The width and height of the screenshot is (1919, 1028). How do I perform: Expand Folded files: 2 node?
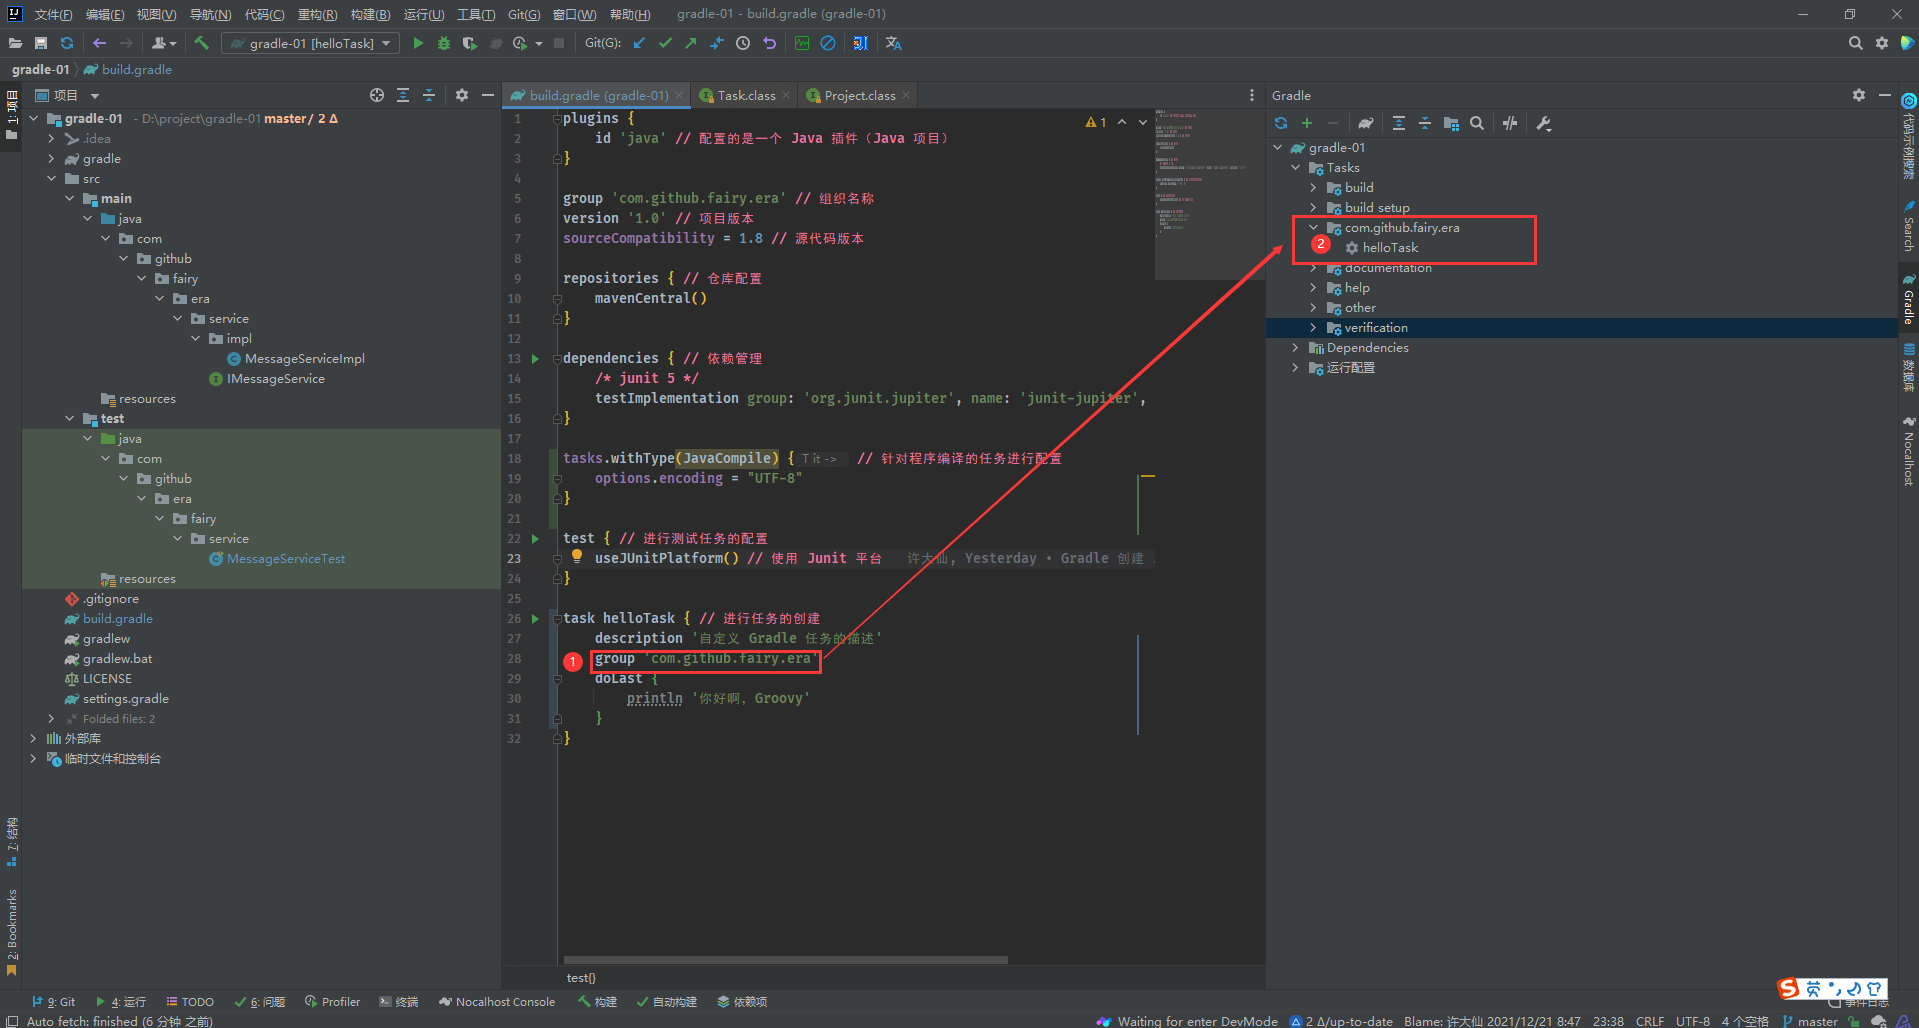(x=52, y=719)
